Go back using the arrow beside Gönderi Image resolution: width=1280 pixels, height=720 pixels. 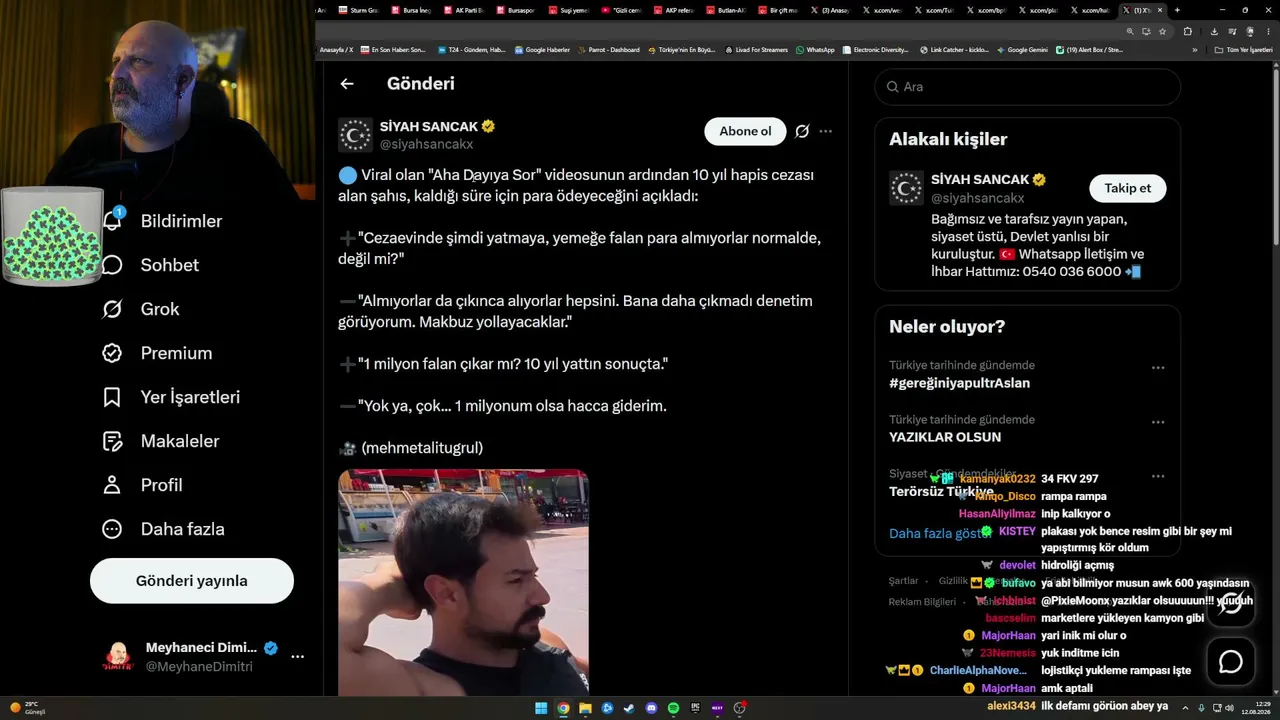coord(347,84)
